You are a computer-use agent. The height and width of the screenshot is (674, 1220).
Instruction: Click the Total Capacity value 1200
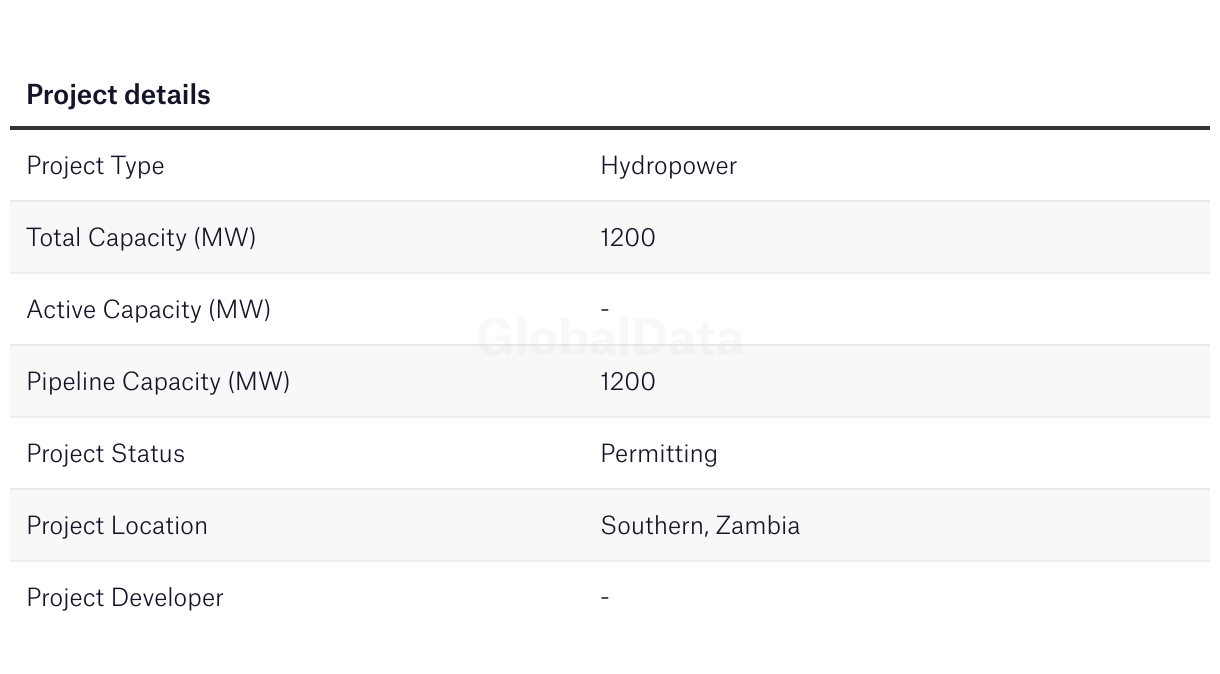[x=628, y=238]
